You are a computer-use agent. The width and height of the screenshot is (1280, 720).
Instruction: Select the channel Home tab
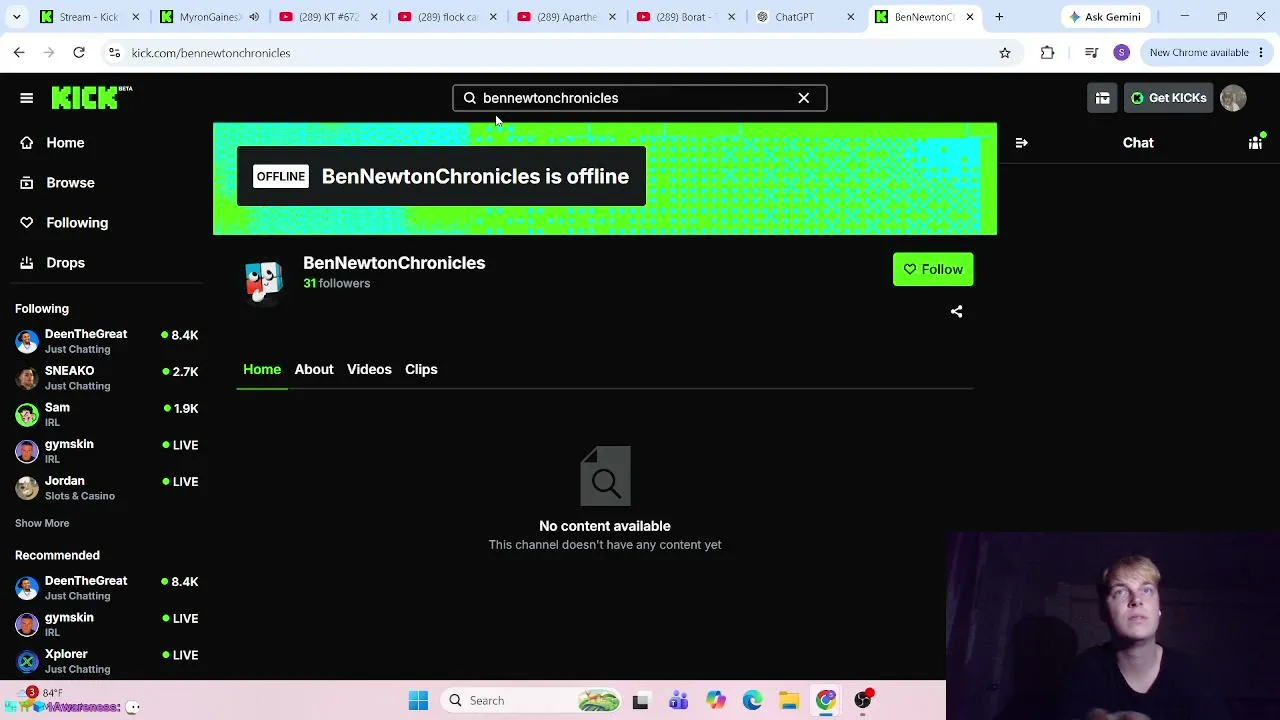(262, 369)
